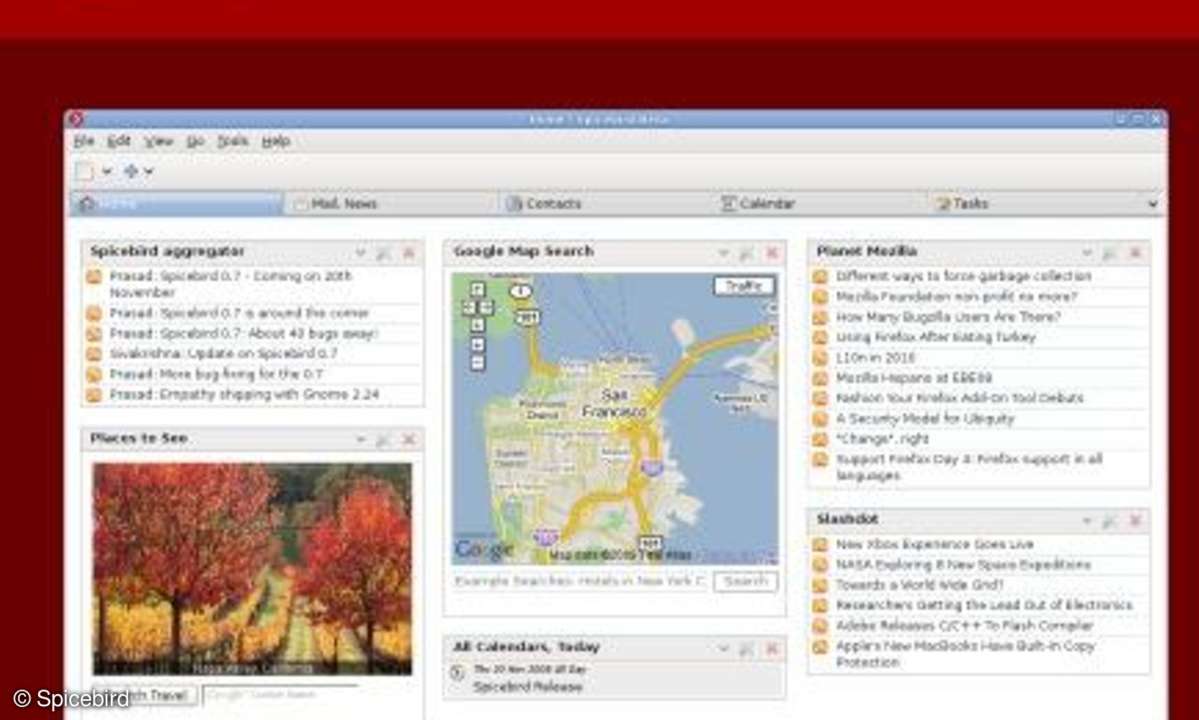
Task: Click the edit icon on Google Map Search panel
Action: coord(746,253)
